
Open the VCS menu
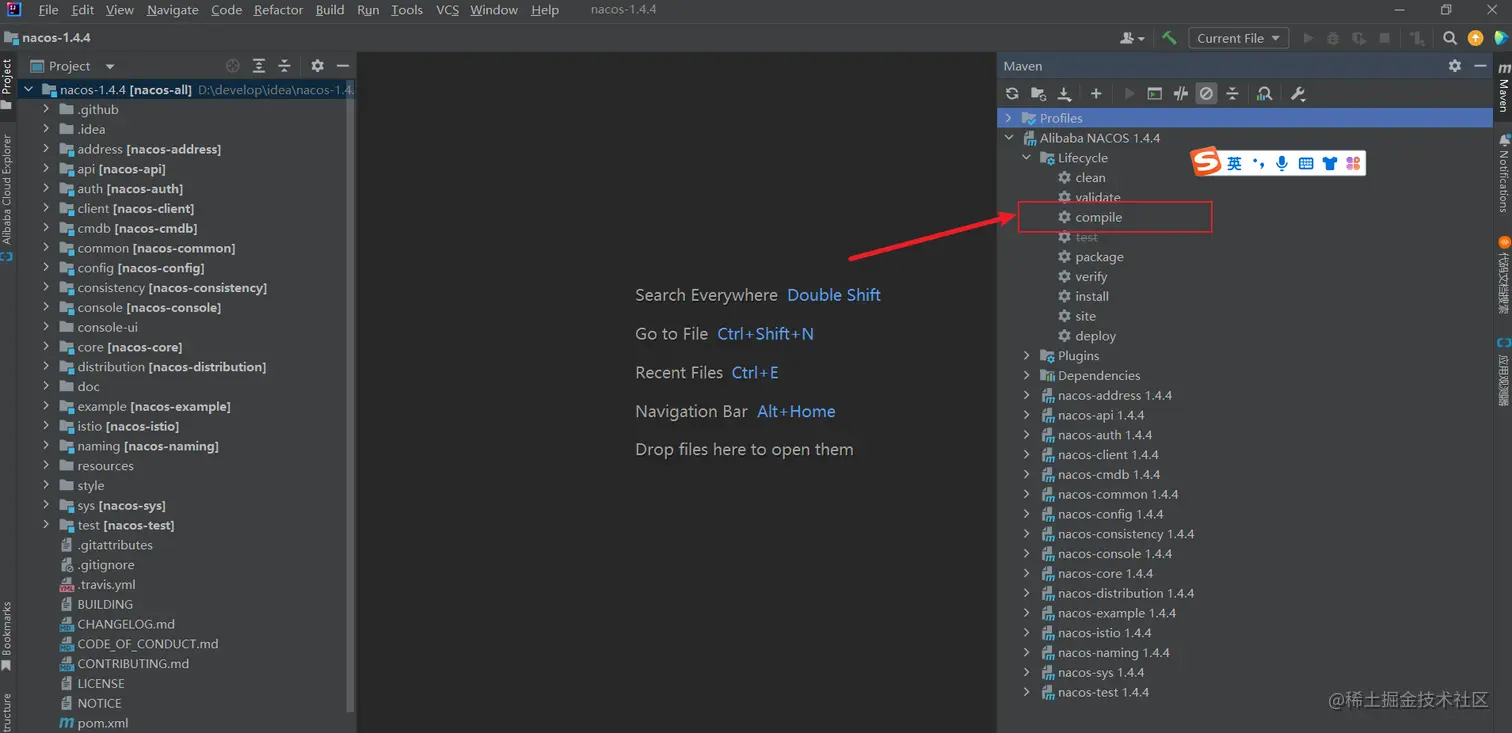click(448, 10)
